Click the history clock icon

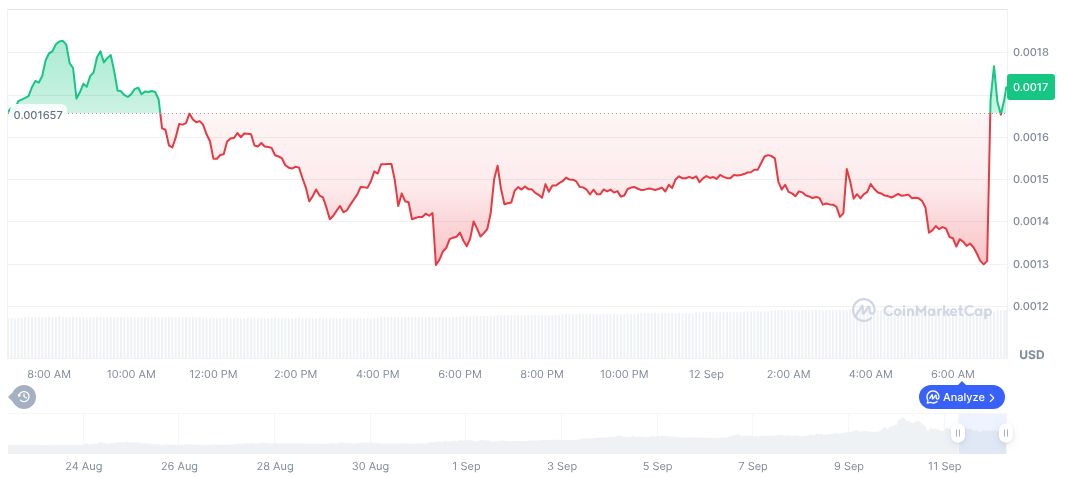tap(24, 397)
